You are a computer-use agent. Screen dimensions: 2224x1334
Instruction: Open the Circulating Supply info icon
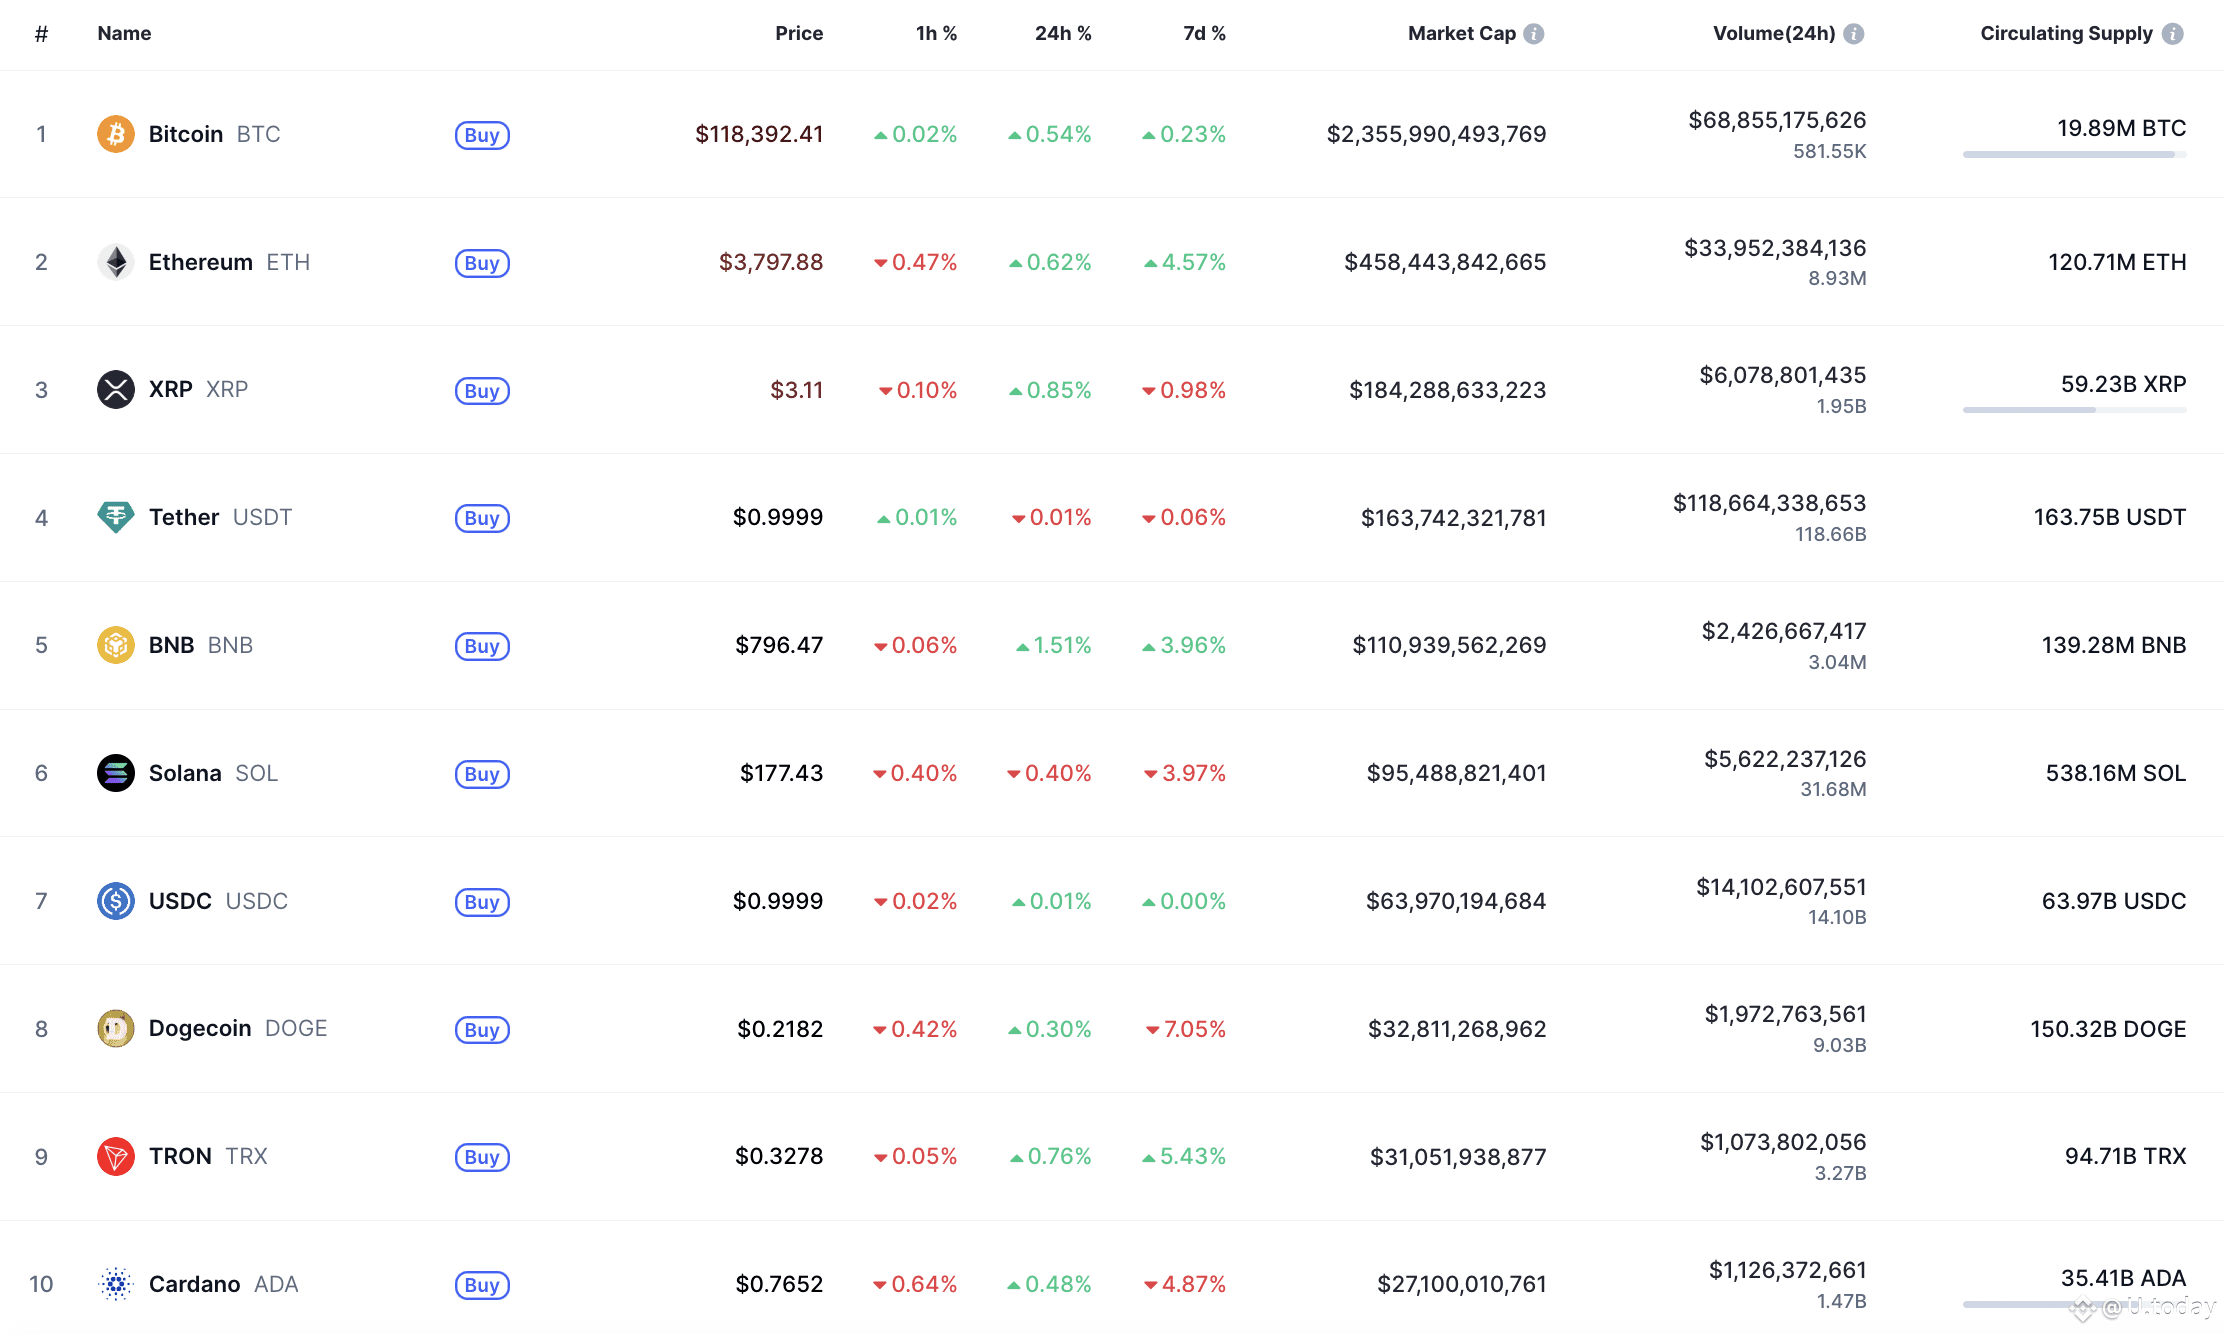click(2173, 34)
